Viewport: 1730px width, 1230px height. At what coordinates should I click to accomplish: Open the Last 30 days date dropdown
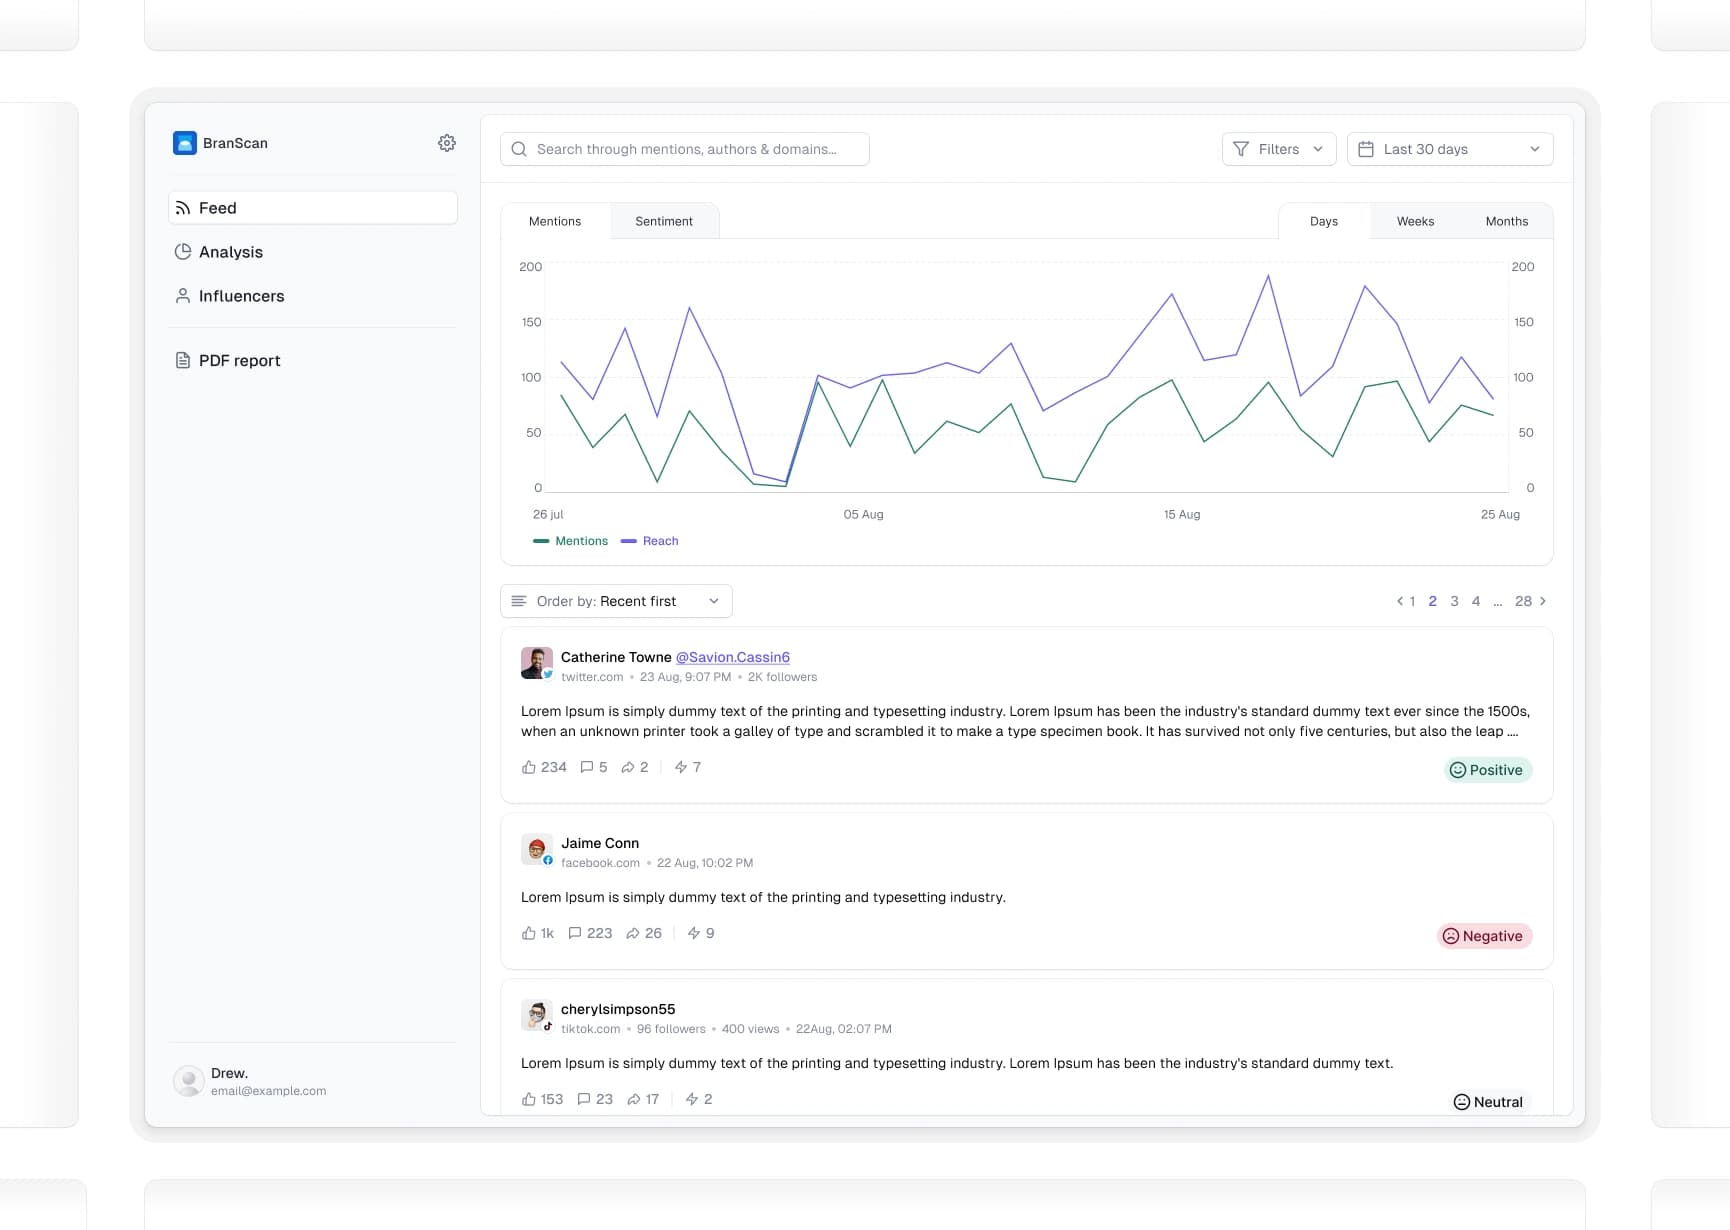tap(1450, 149)
